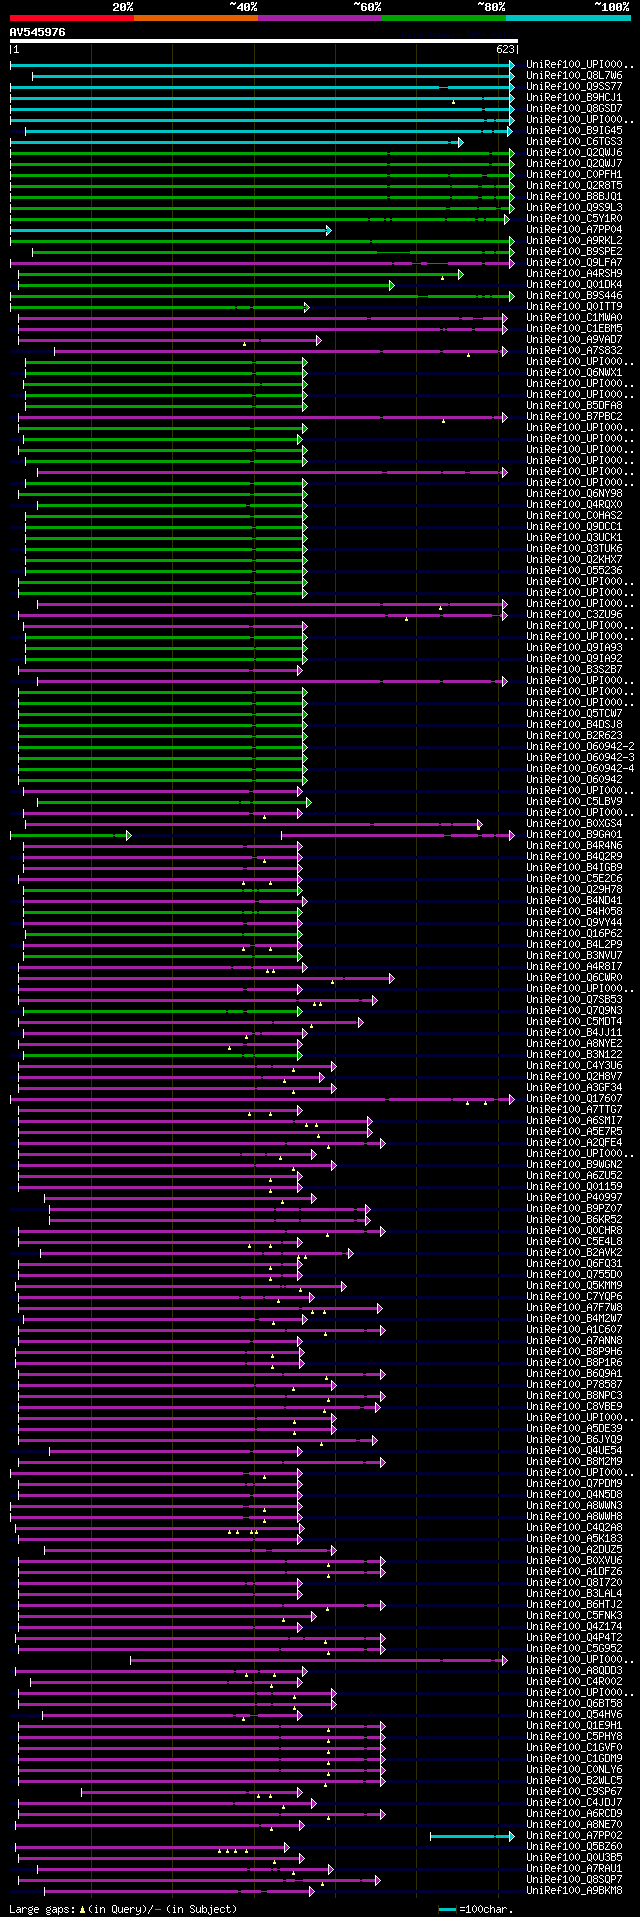Click the short cyan A7PP02 alignment bar
The height and width of the screenshot is (1917, 640).
click(x=472, y=1836)
